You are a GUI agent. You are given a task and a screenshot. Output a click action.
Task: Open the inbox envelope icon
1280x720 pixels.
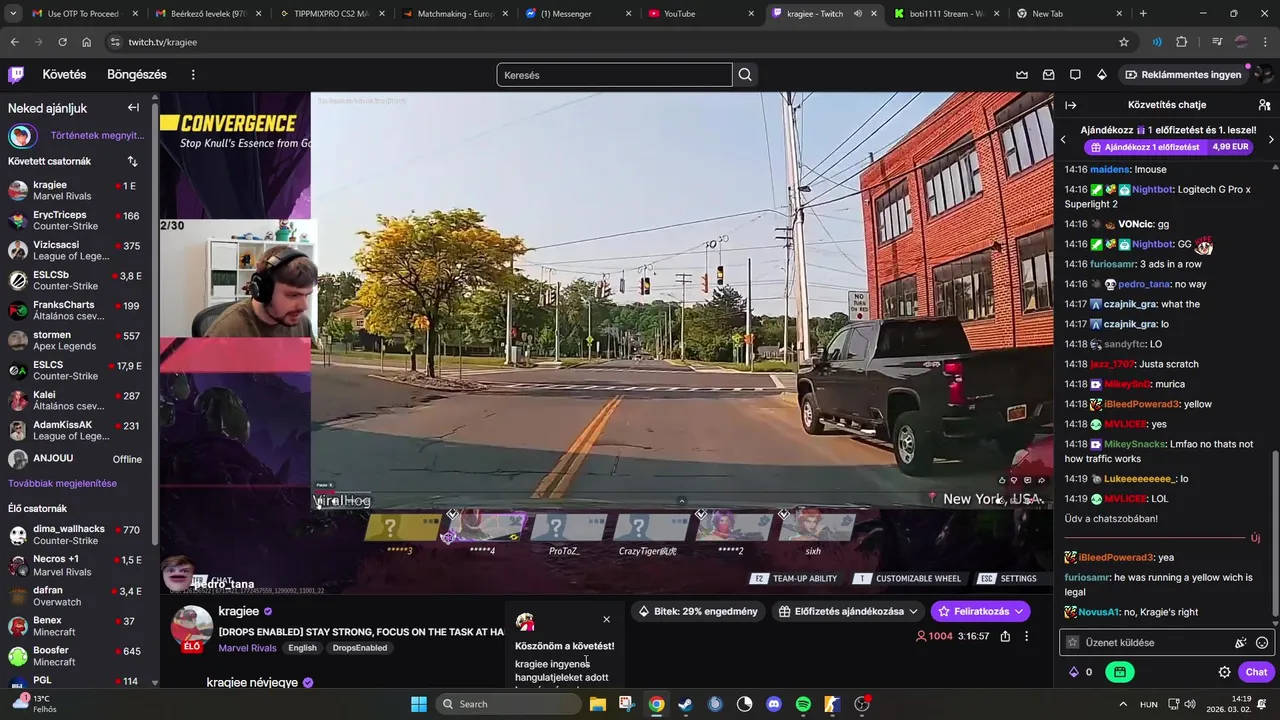(x=1049, y=74)
